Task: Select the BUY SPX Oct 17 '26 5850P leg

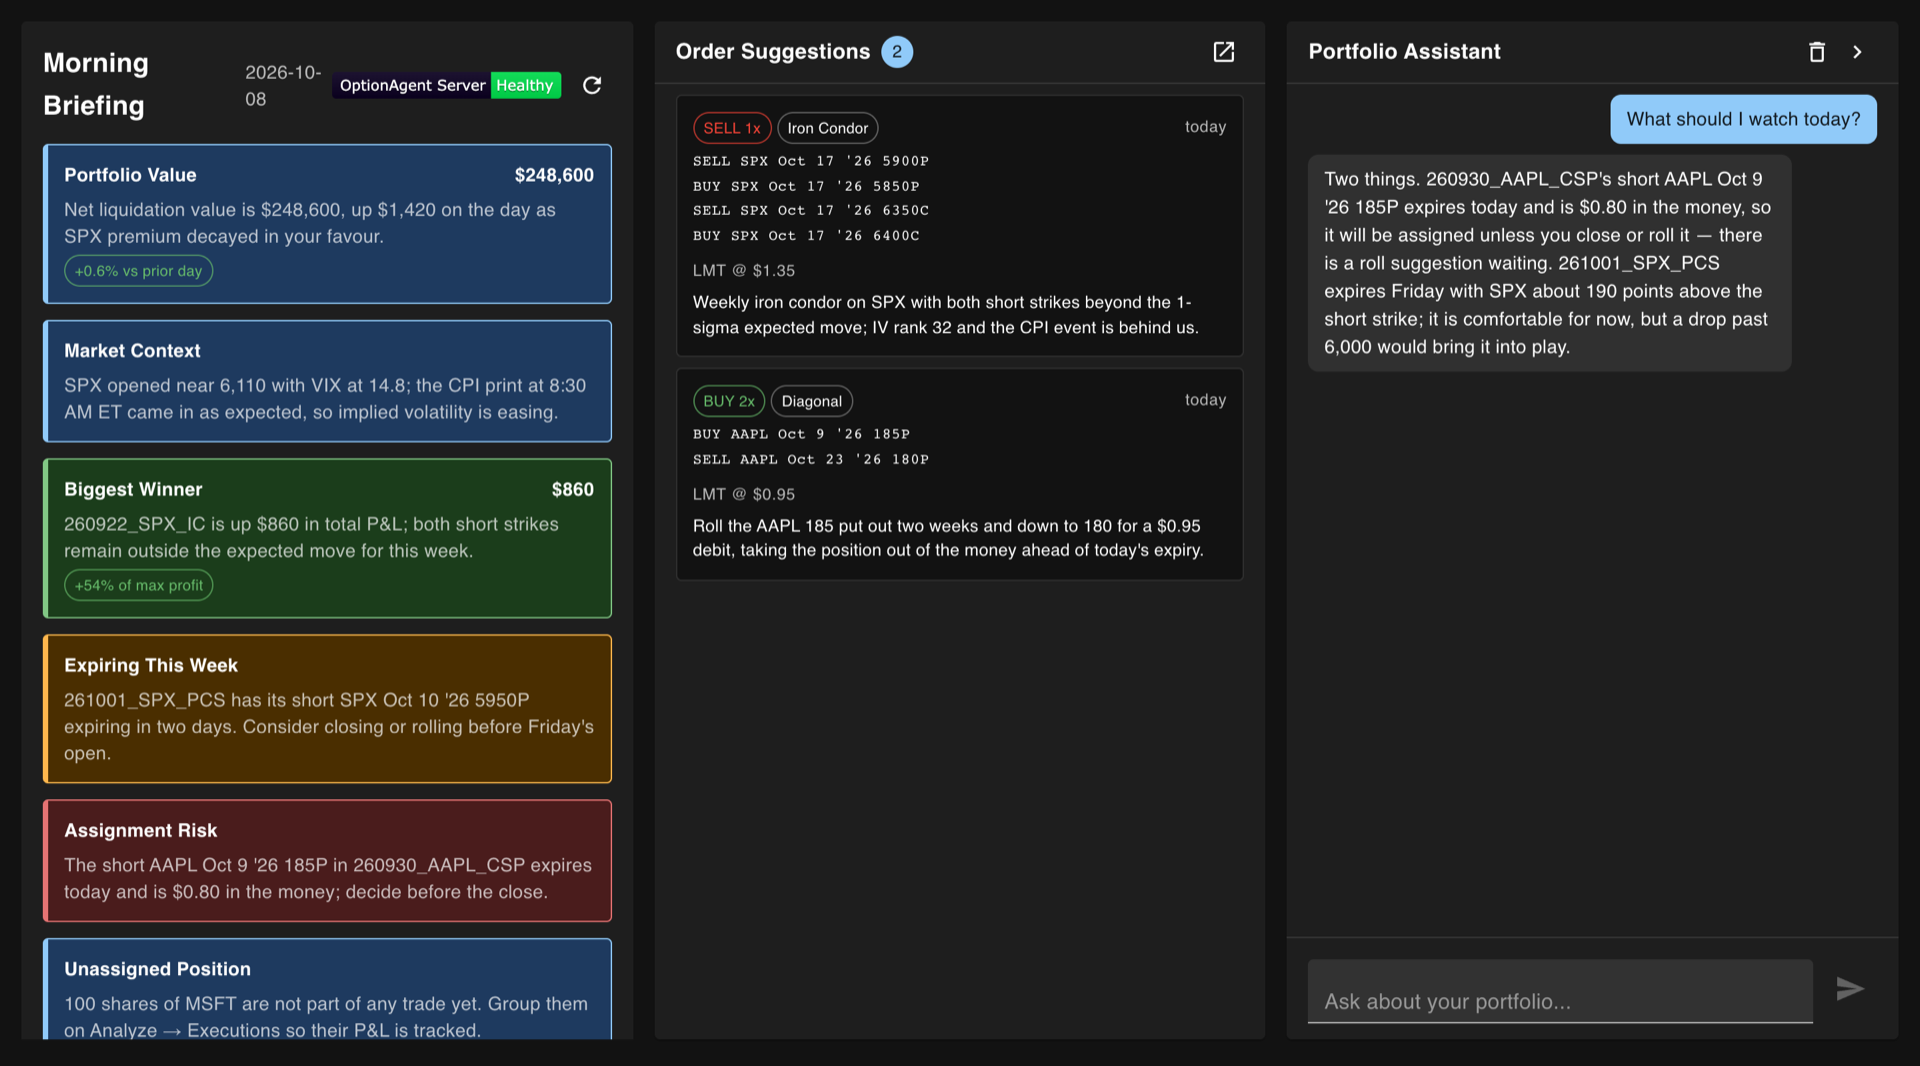Action: (806, 186)
